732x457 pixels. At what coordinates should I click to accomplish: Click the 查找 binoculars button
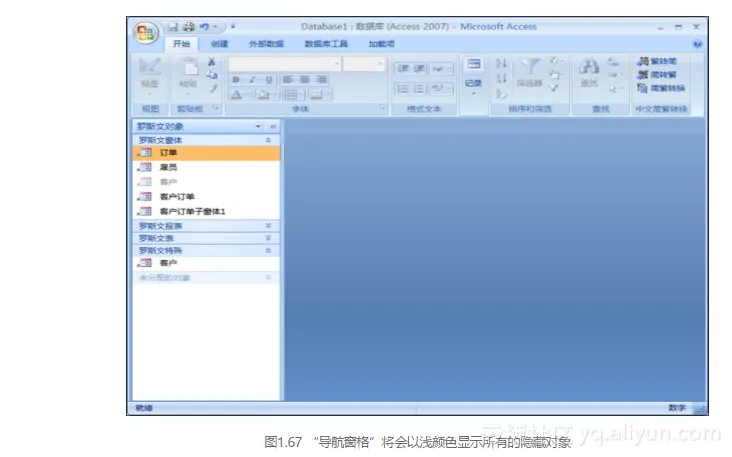[x=589, y=73]
